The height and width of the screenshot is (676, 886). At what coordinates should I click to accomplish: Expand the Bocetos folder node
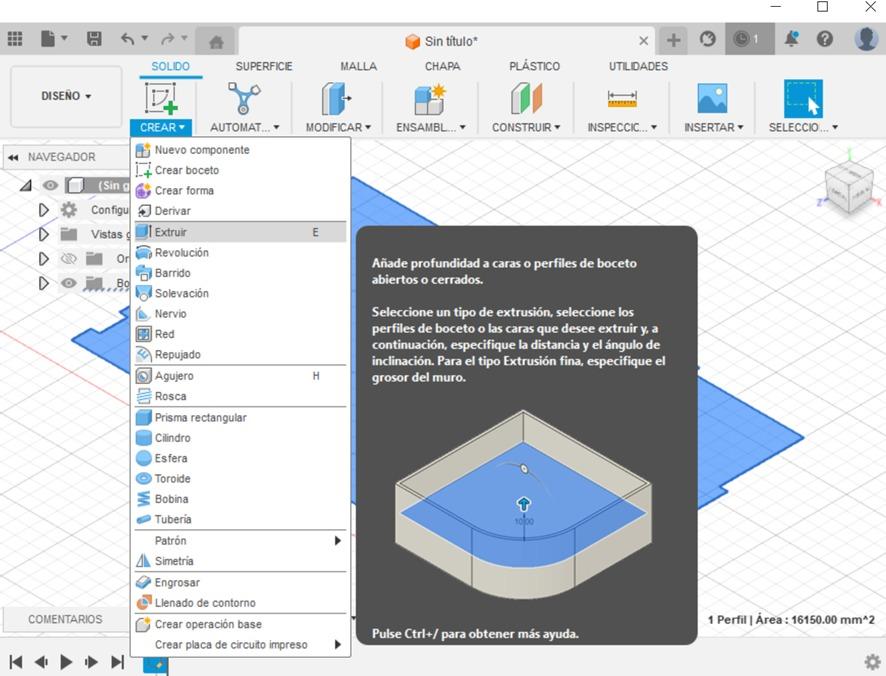44,283
